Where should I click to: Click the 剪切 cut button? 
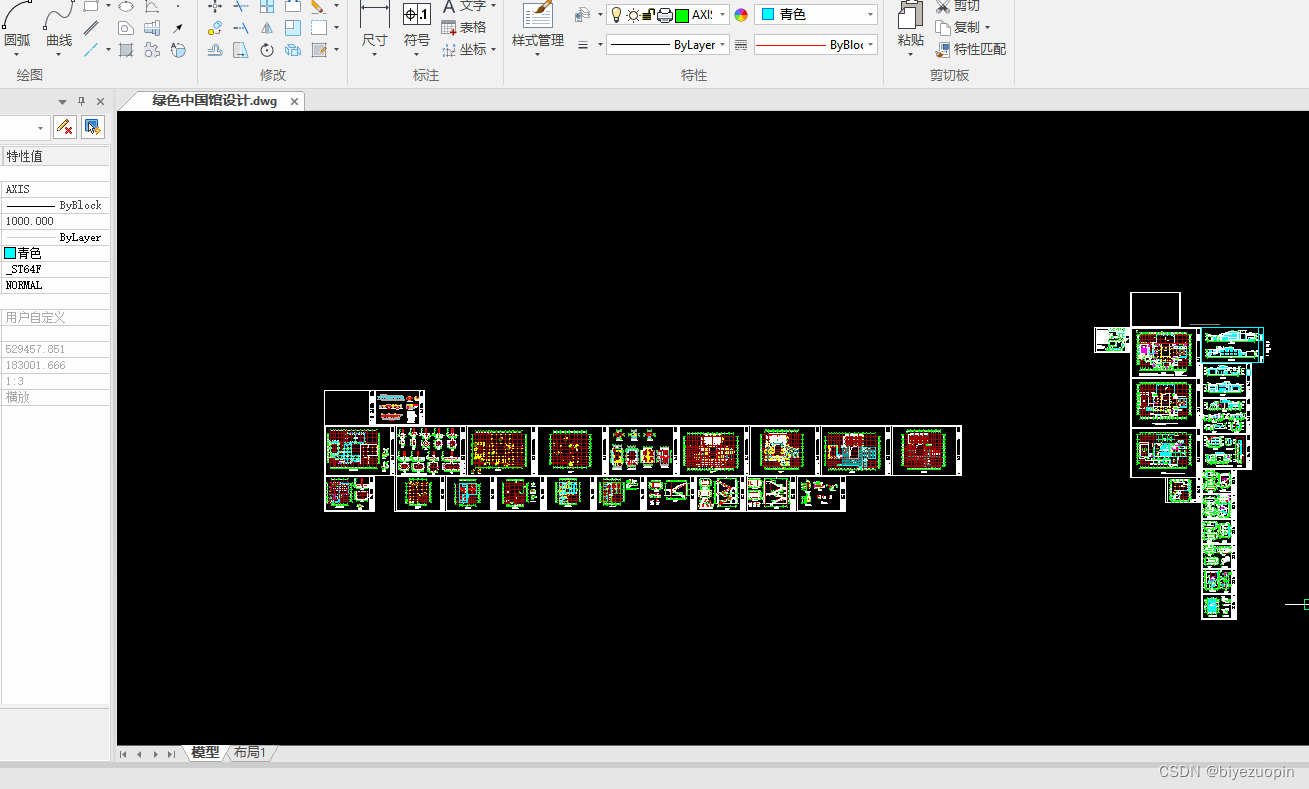click(x=957, y=6)
